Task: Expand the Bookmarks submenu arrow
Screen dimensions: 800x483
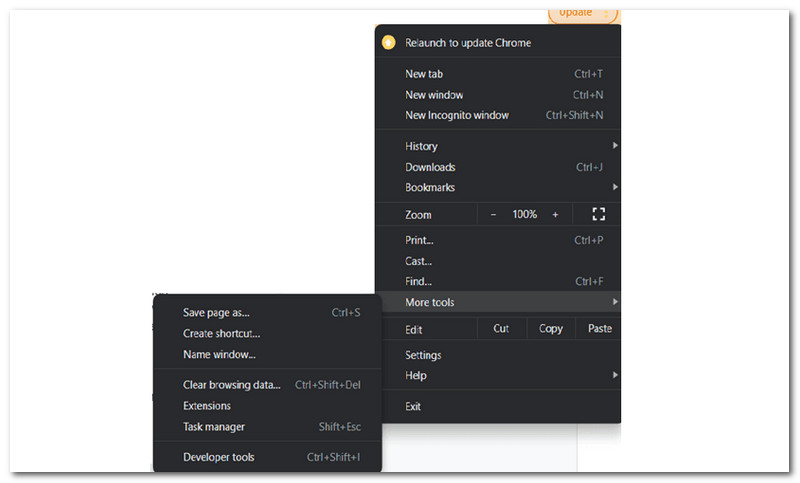Action: coord(615,187)
